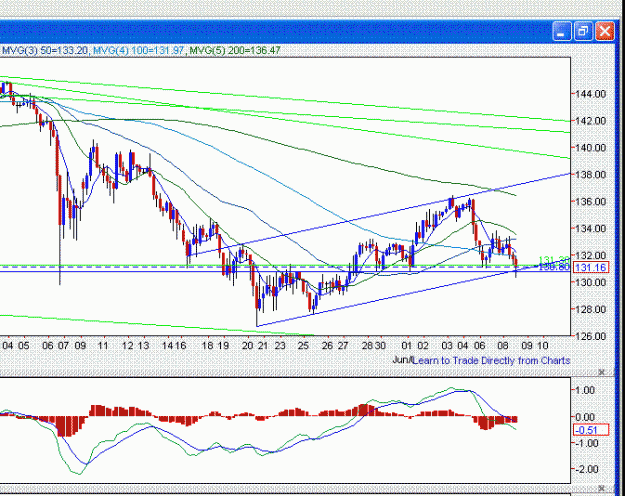Close the chart window with red X

pos(605,31)
